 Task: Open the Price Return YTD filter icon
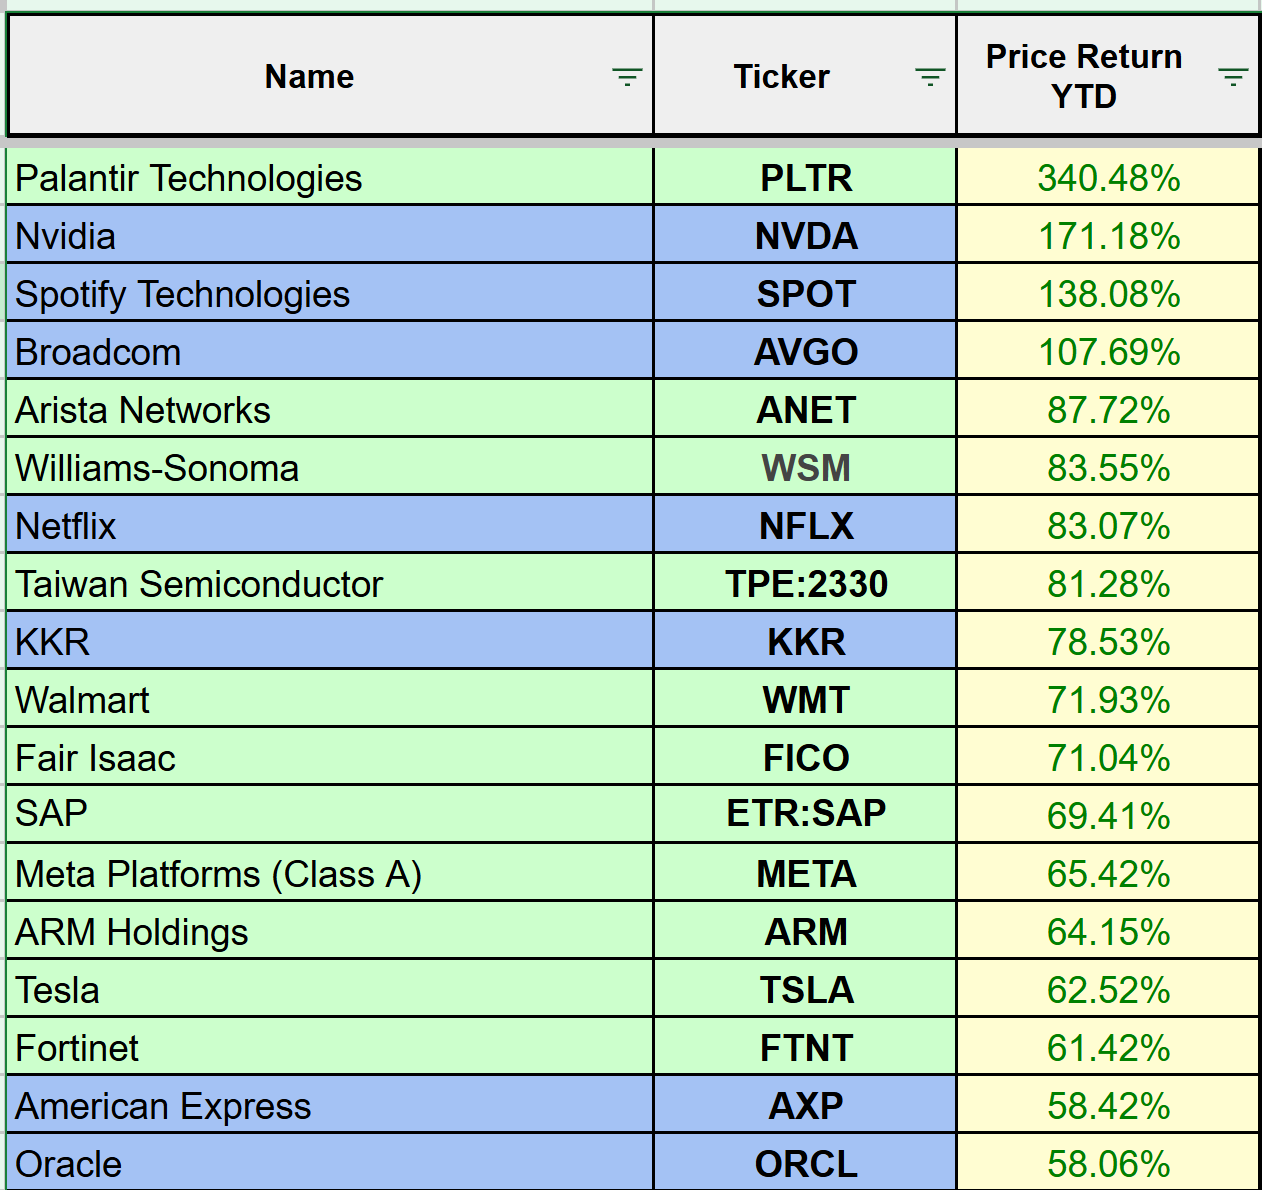pos(1233,77)
